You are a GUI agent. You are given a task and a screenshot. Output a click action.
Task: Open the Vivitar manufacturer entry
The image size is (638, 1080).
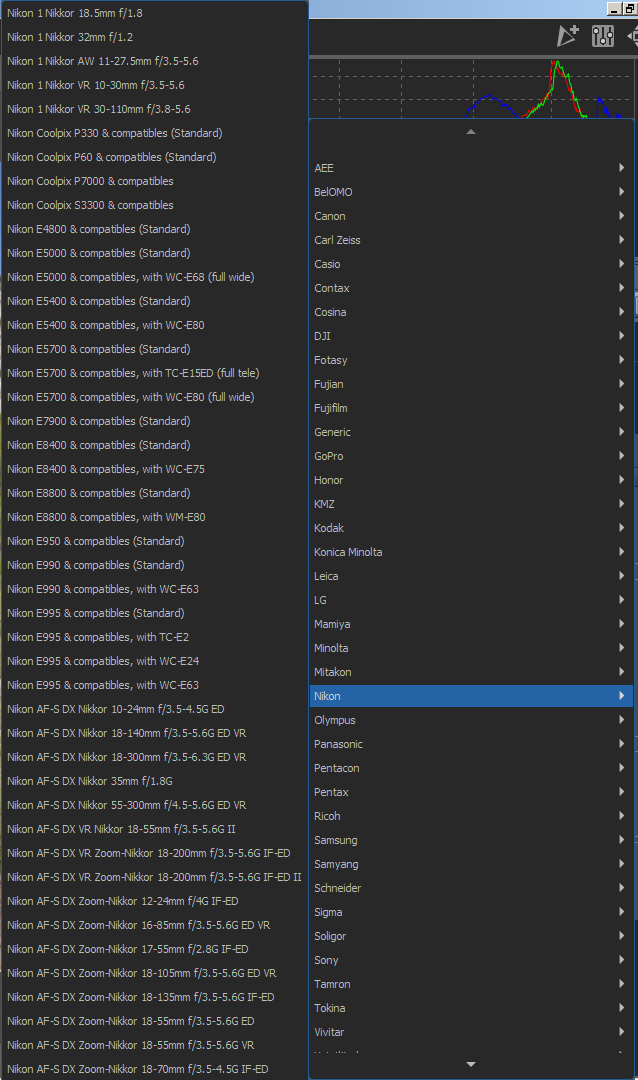[x=471, y=1032]
